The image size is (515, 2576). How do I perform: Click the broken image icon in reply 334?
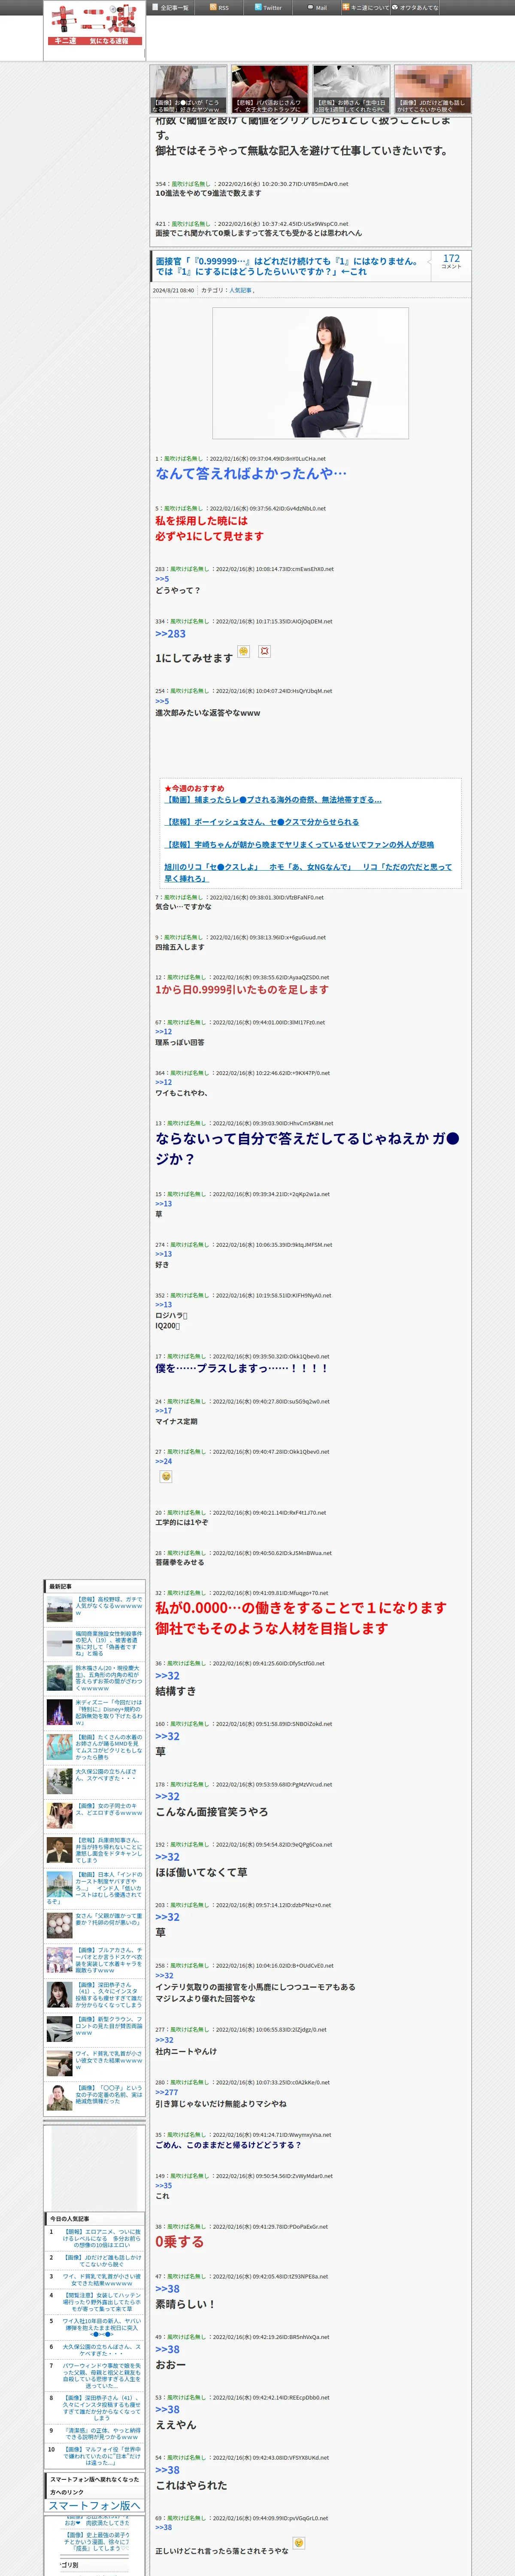pos(264,651)
